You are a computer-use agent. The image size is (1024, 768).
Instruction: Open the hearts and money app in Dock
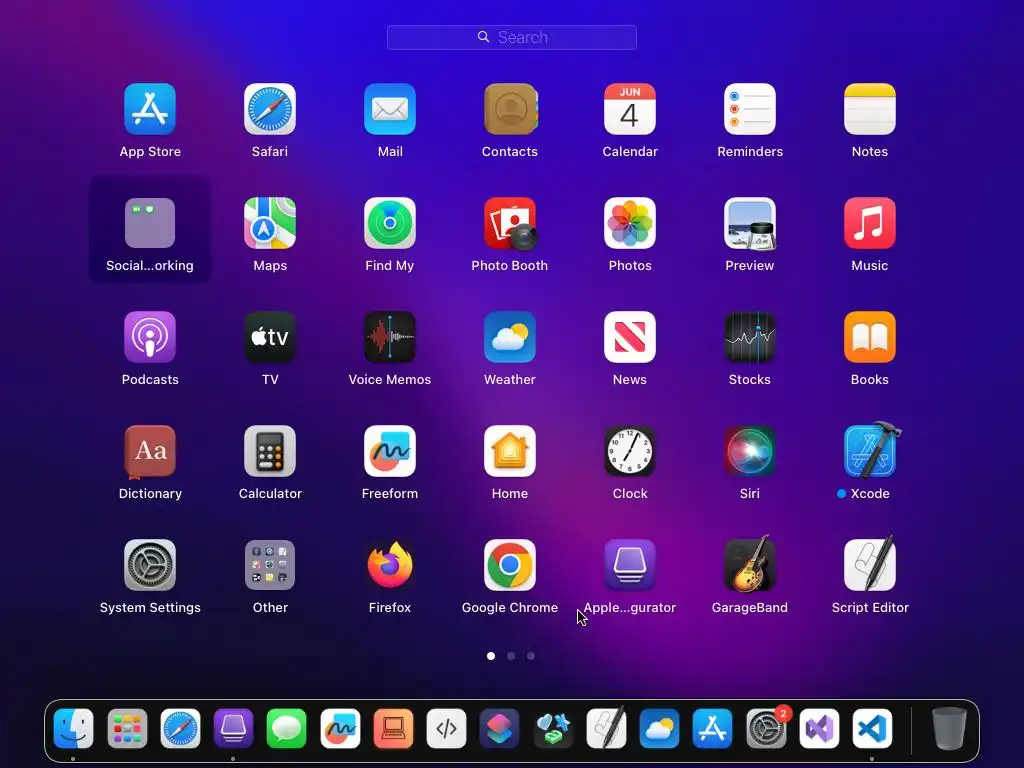point(553,728)
